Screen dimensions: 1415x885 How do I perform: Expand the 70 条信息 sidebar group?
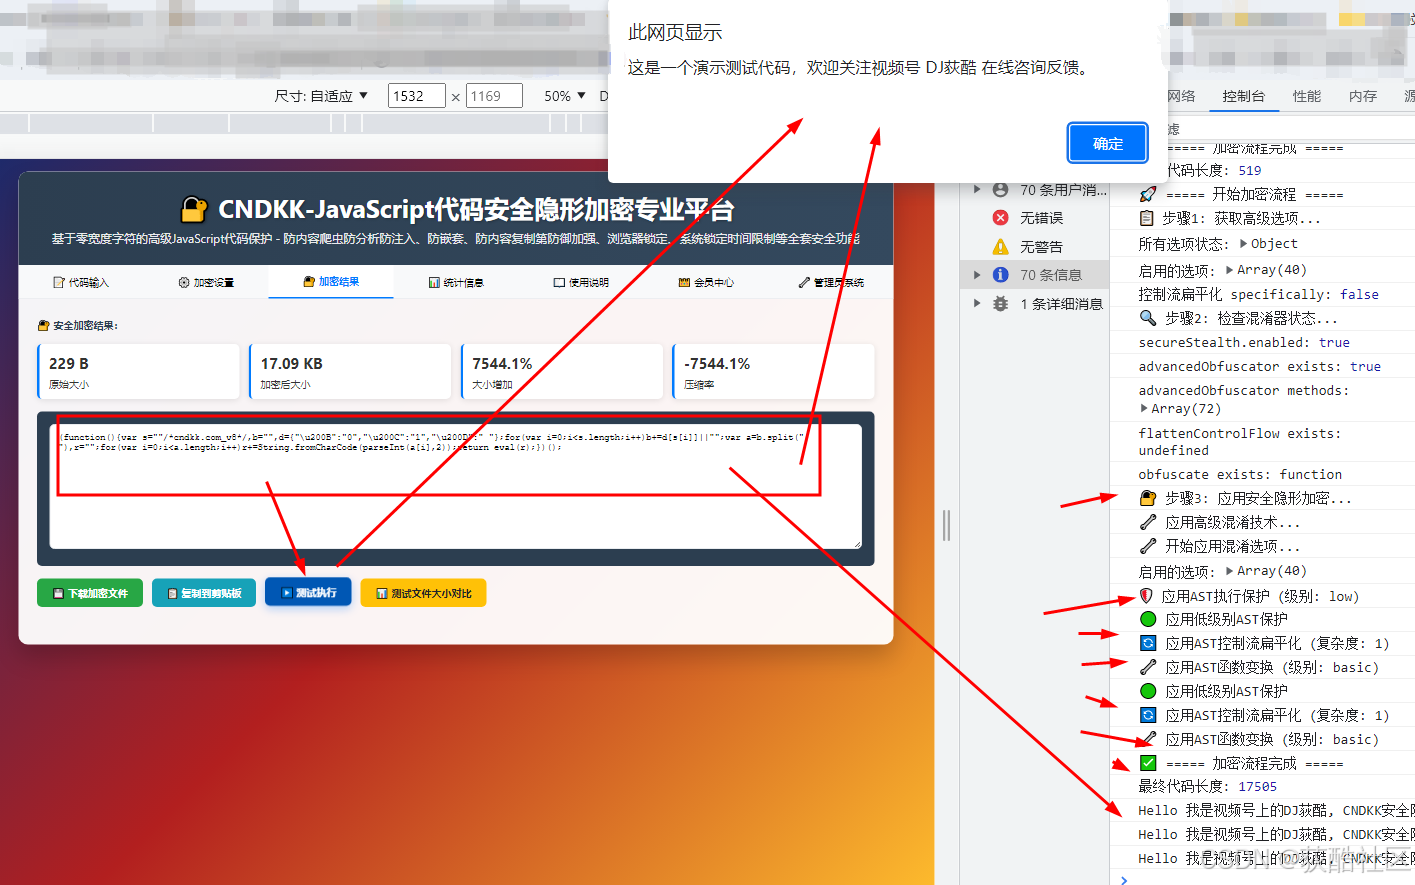click(x=977, y=274)
